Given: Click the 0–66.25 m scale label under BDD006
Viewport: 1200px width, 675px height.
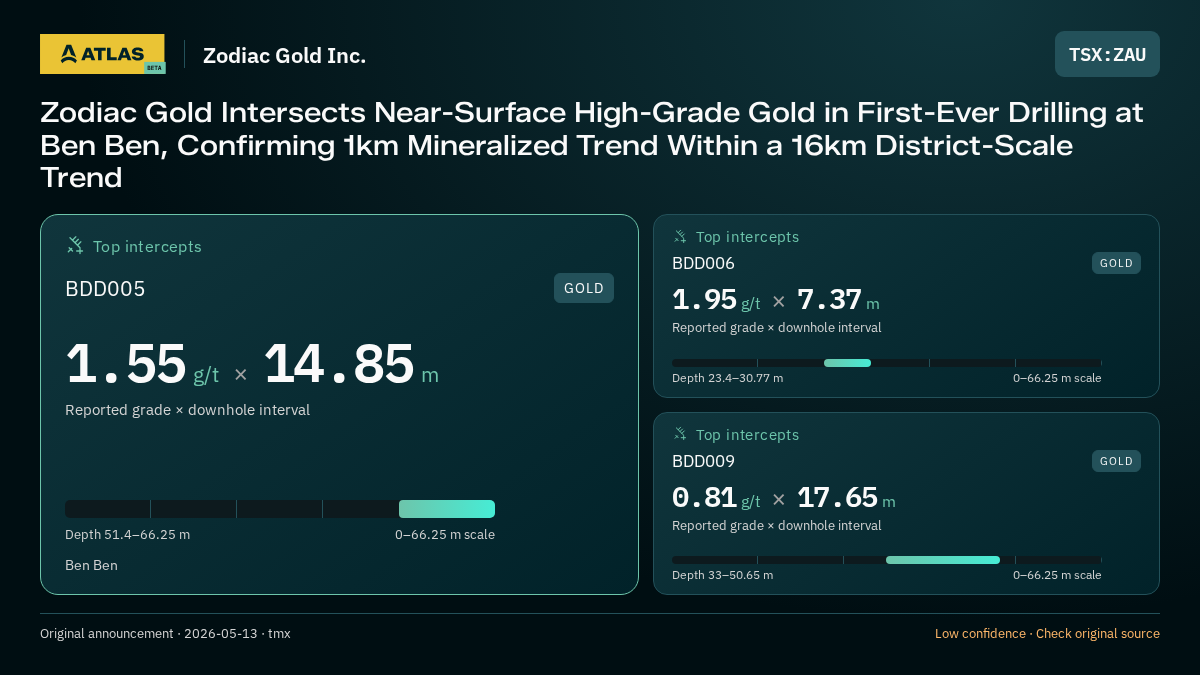Looking at the screenshot, I should (x=1057, y=378).
